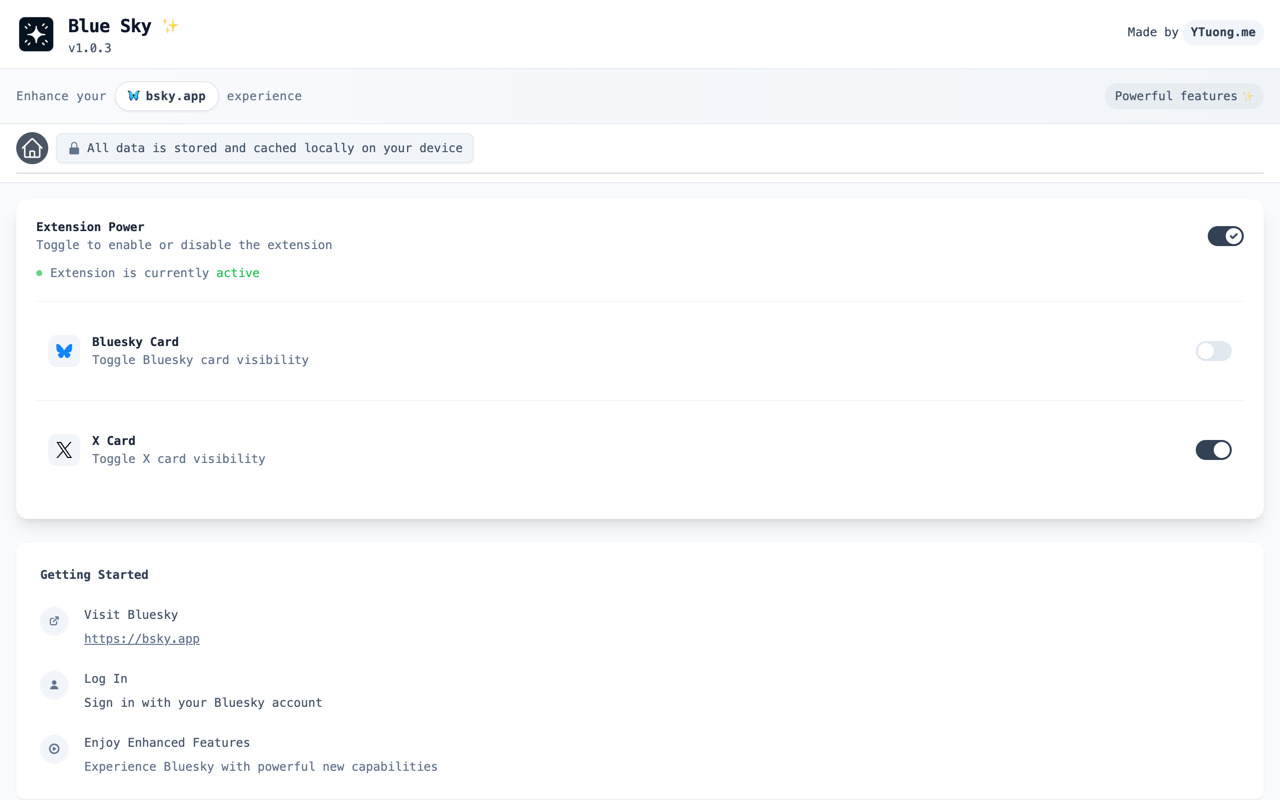The height and width of the screenshot is (800, 1280).
Task: Click the v1.0.3 version label
Action: click(x=90, y=48)
